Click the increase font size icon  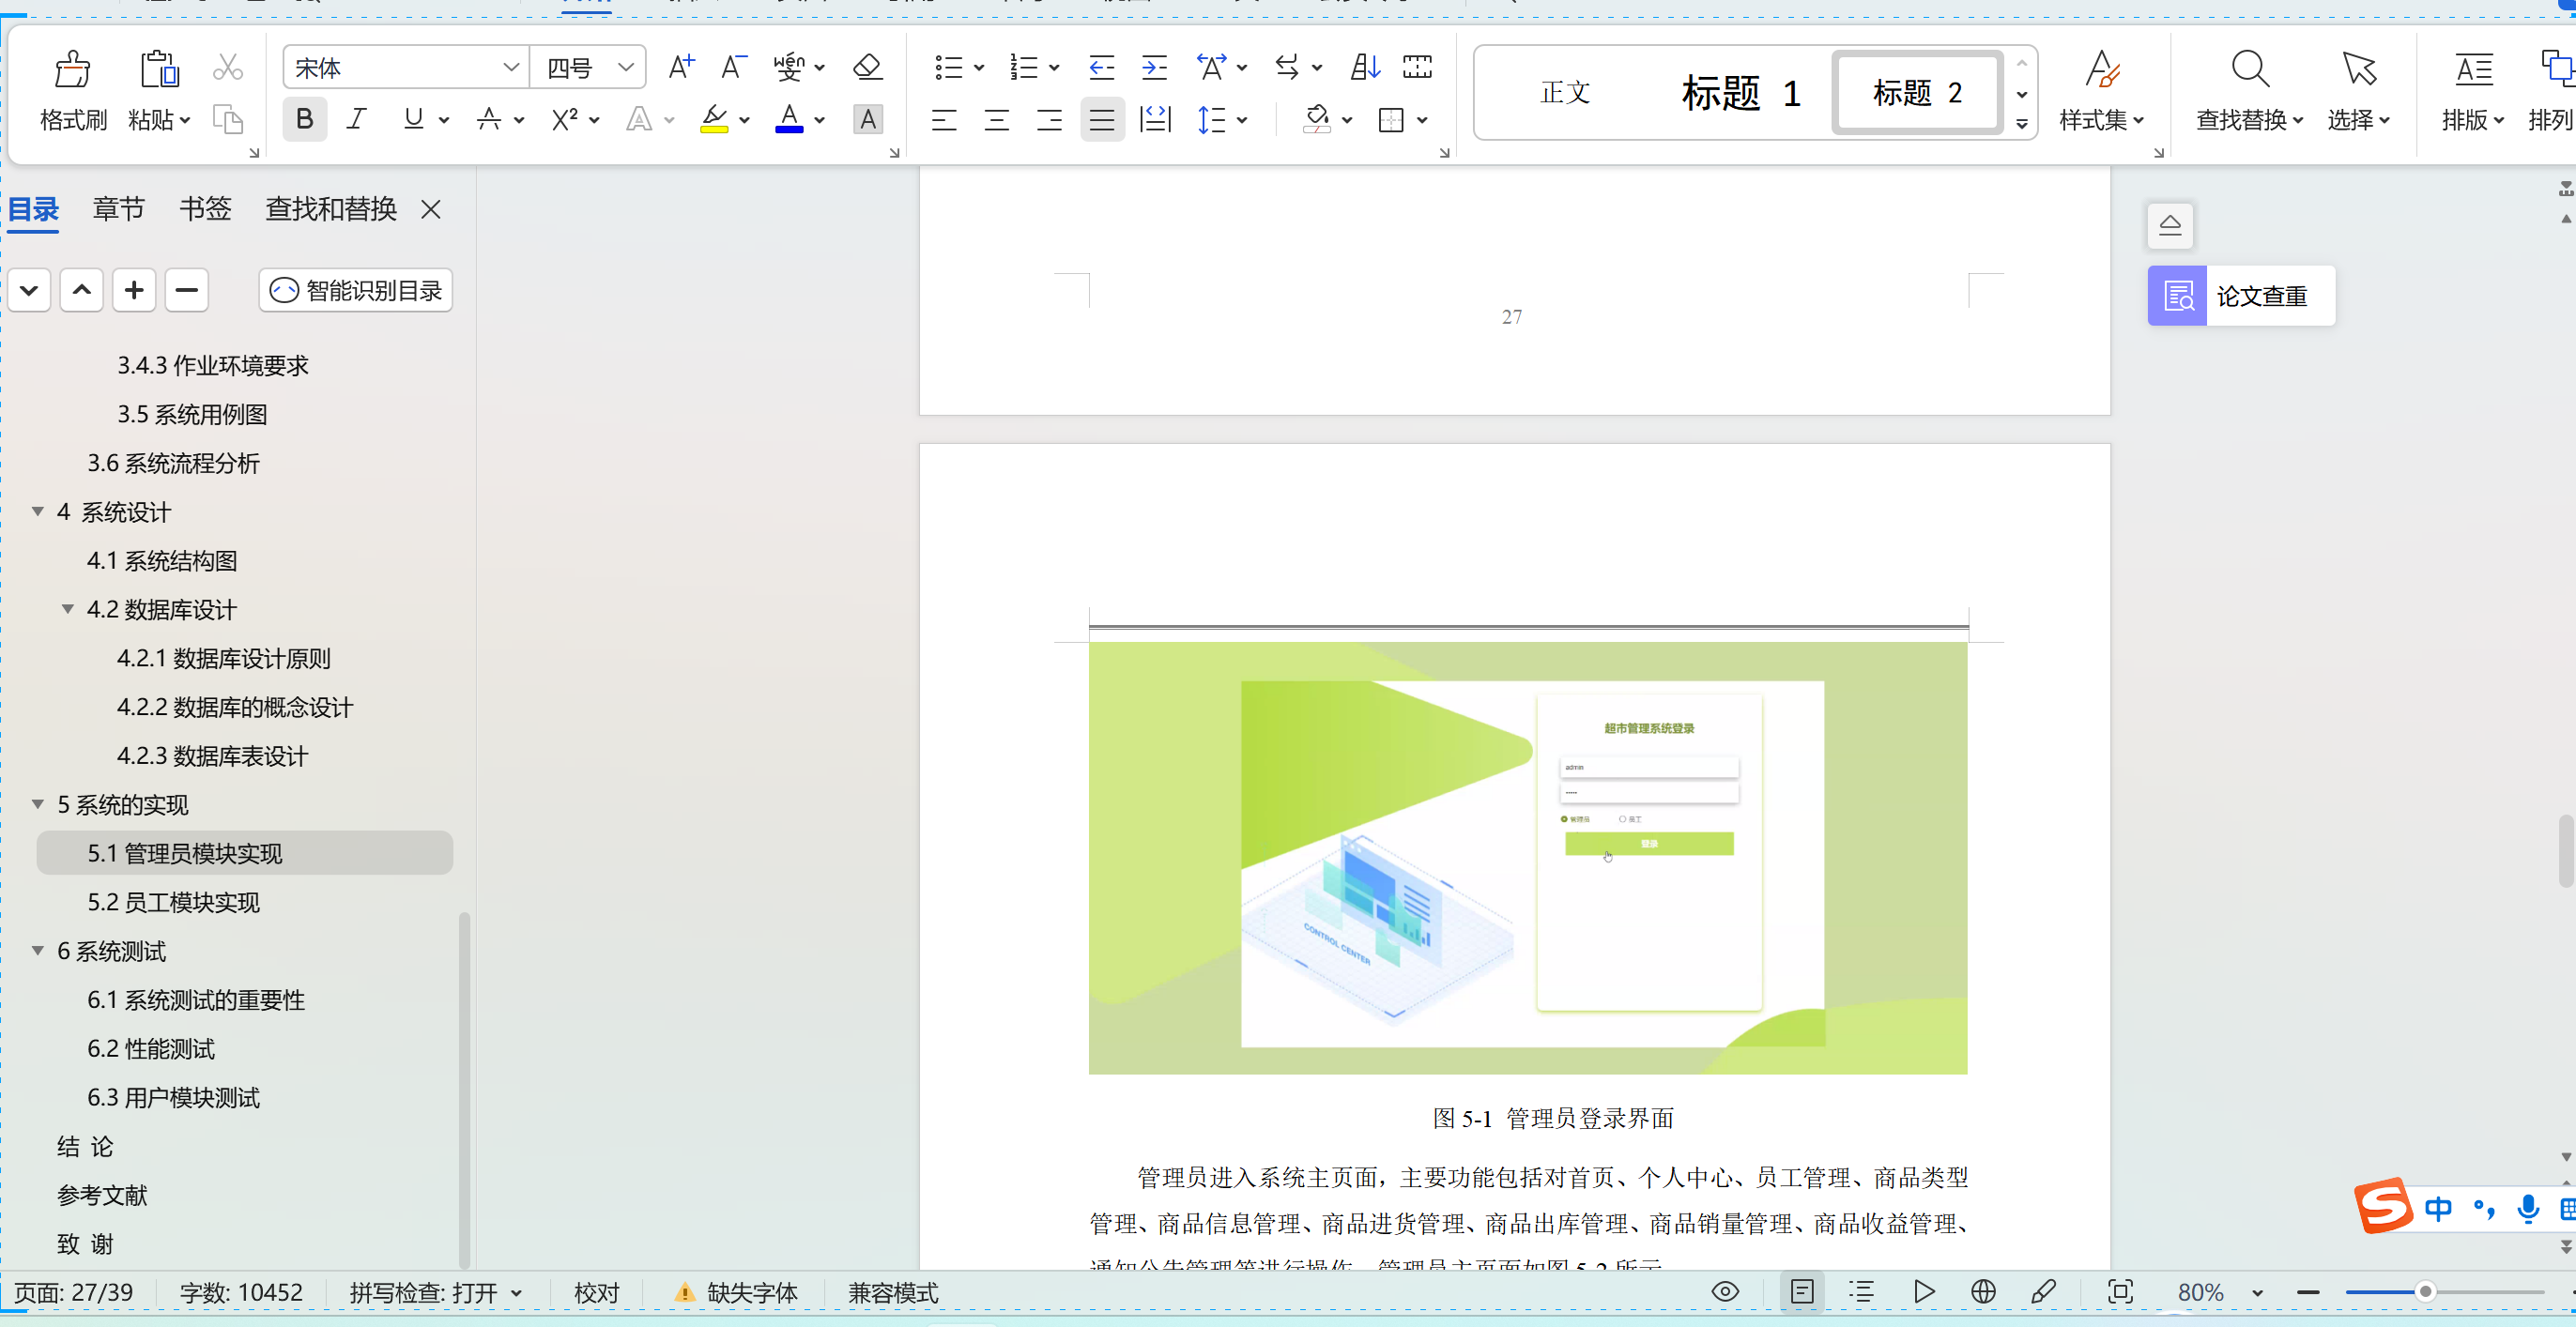point(681,68)
